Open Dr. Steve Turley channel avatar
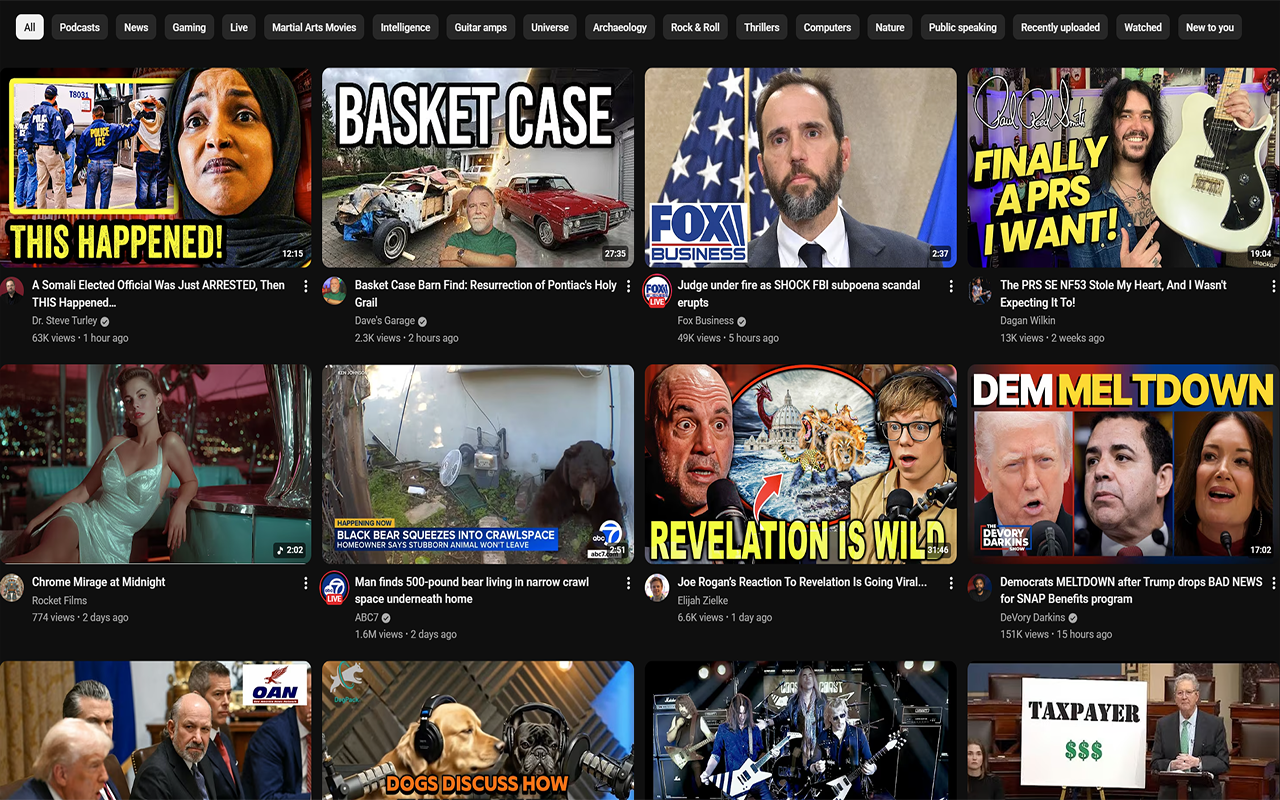The image size is (1280, 800). (12, 290)
